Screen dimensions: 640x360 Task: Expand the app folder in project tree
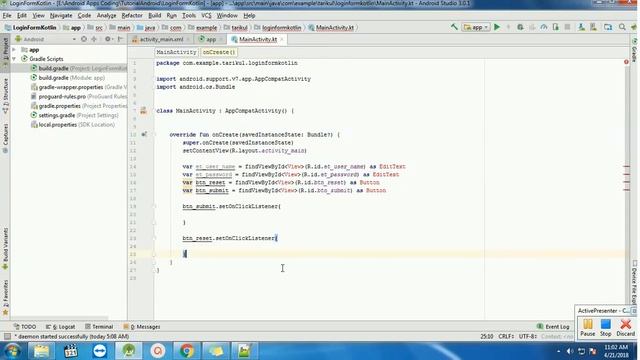pos(14,49)
